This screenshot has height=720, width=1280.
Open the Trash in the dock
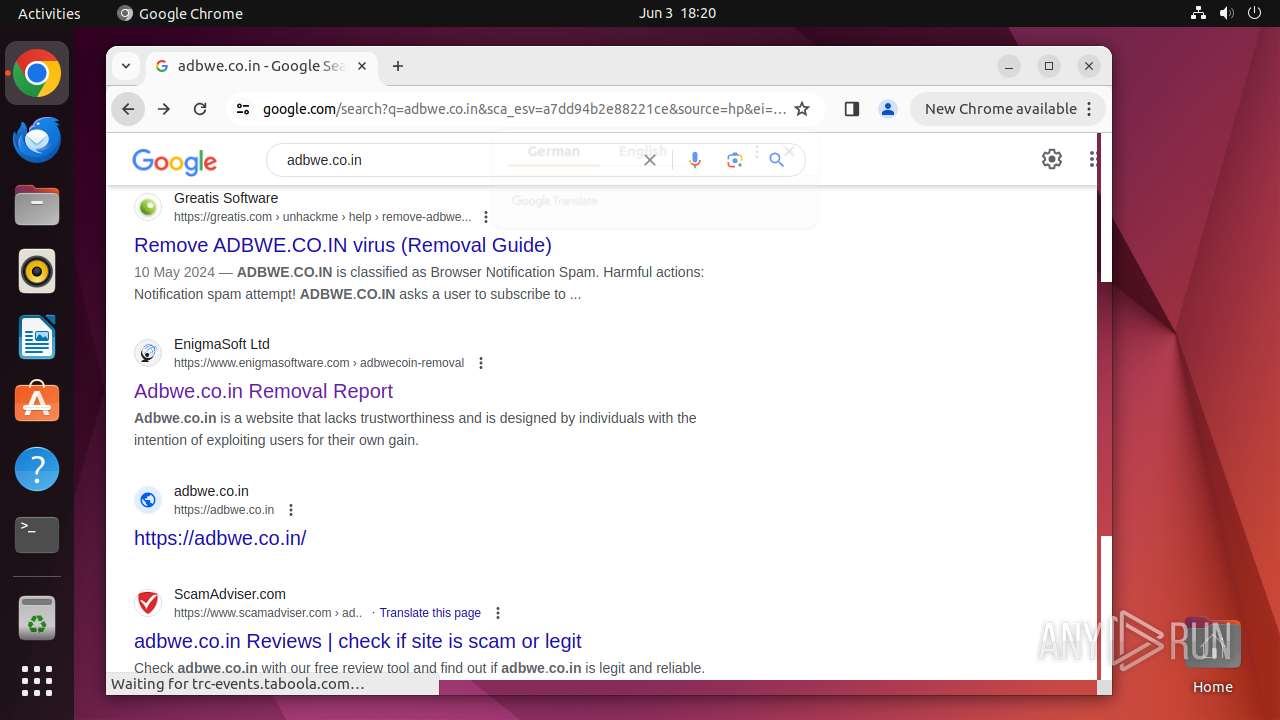37,618
